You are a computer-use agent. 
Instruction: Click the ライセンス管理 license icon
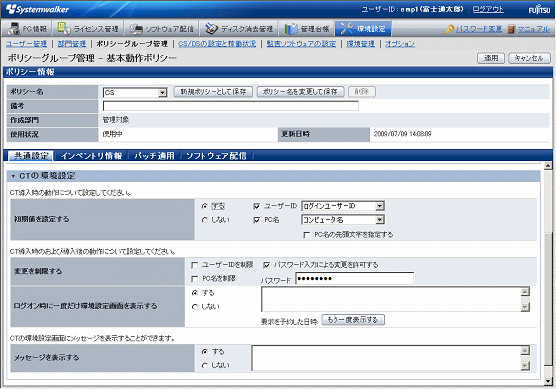point(64,28)
